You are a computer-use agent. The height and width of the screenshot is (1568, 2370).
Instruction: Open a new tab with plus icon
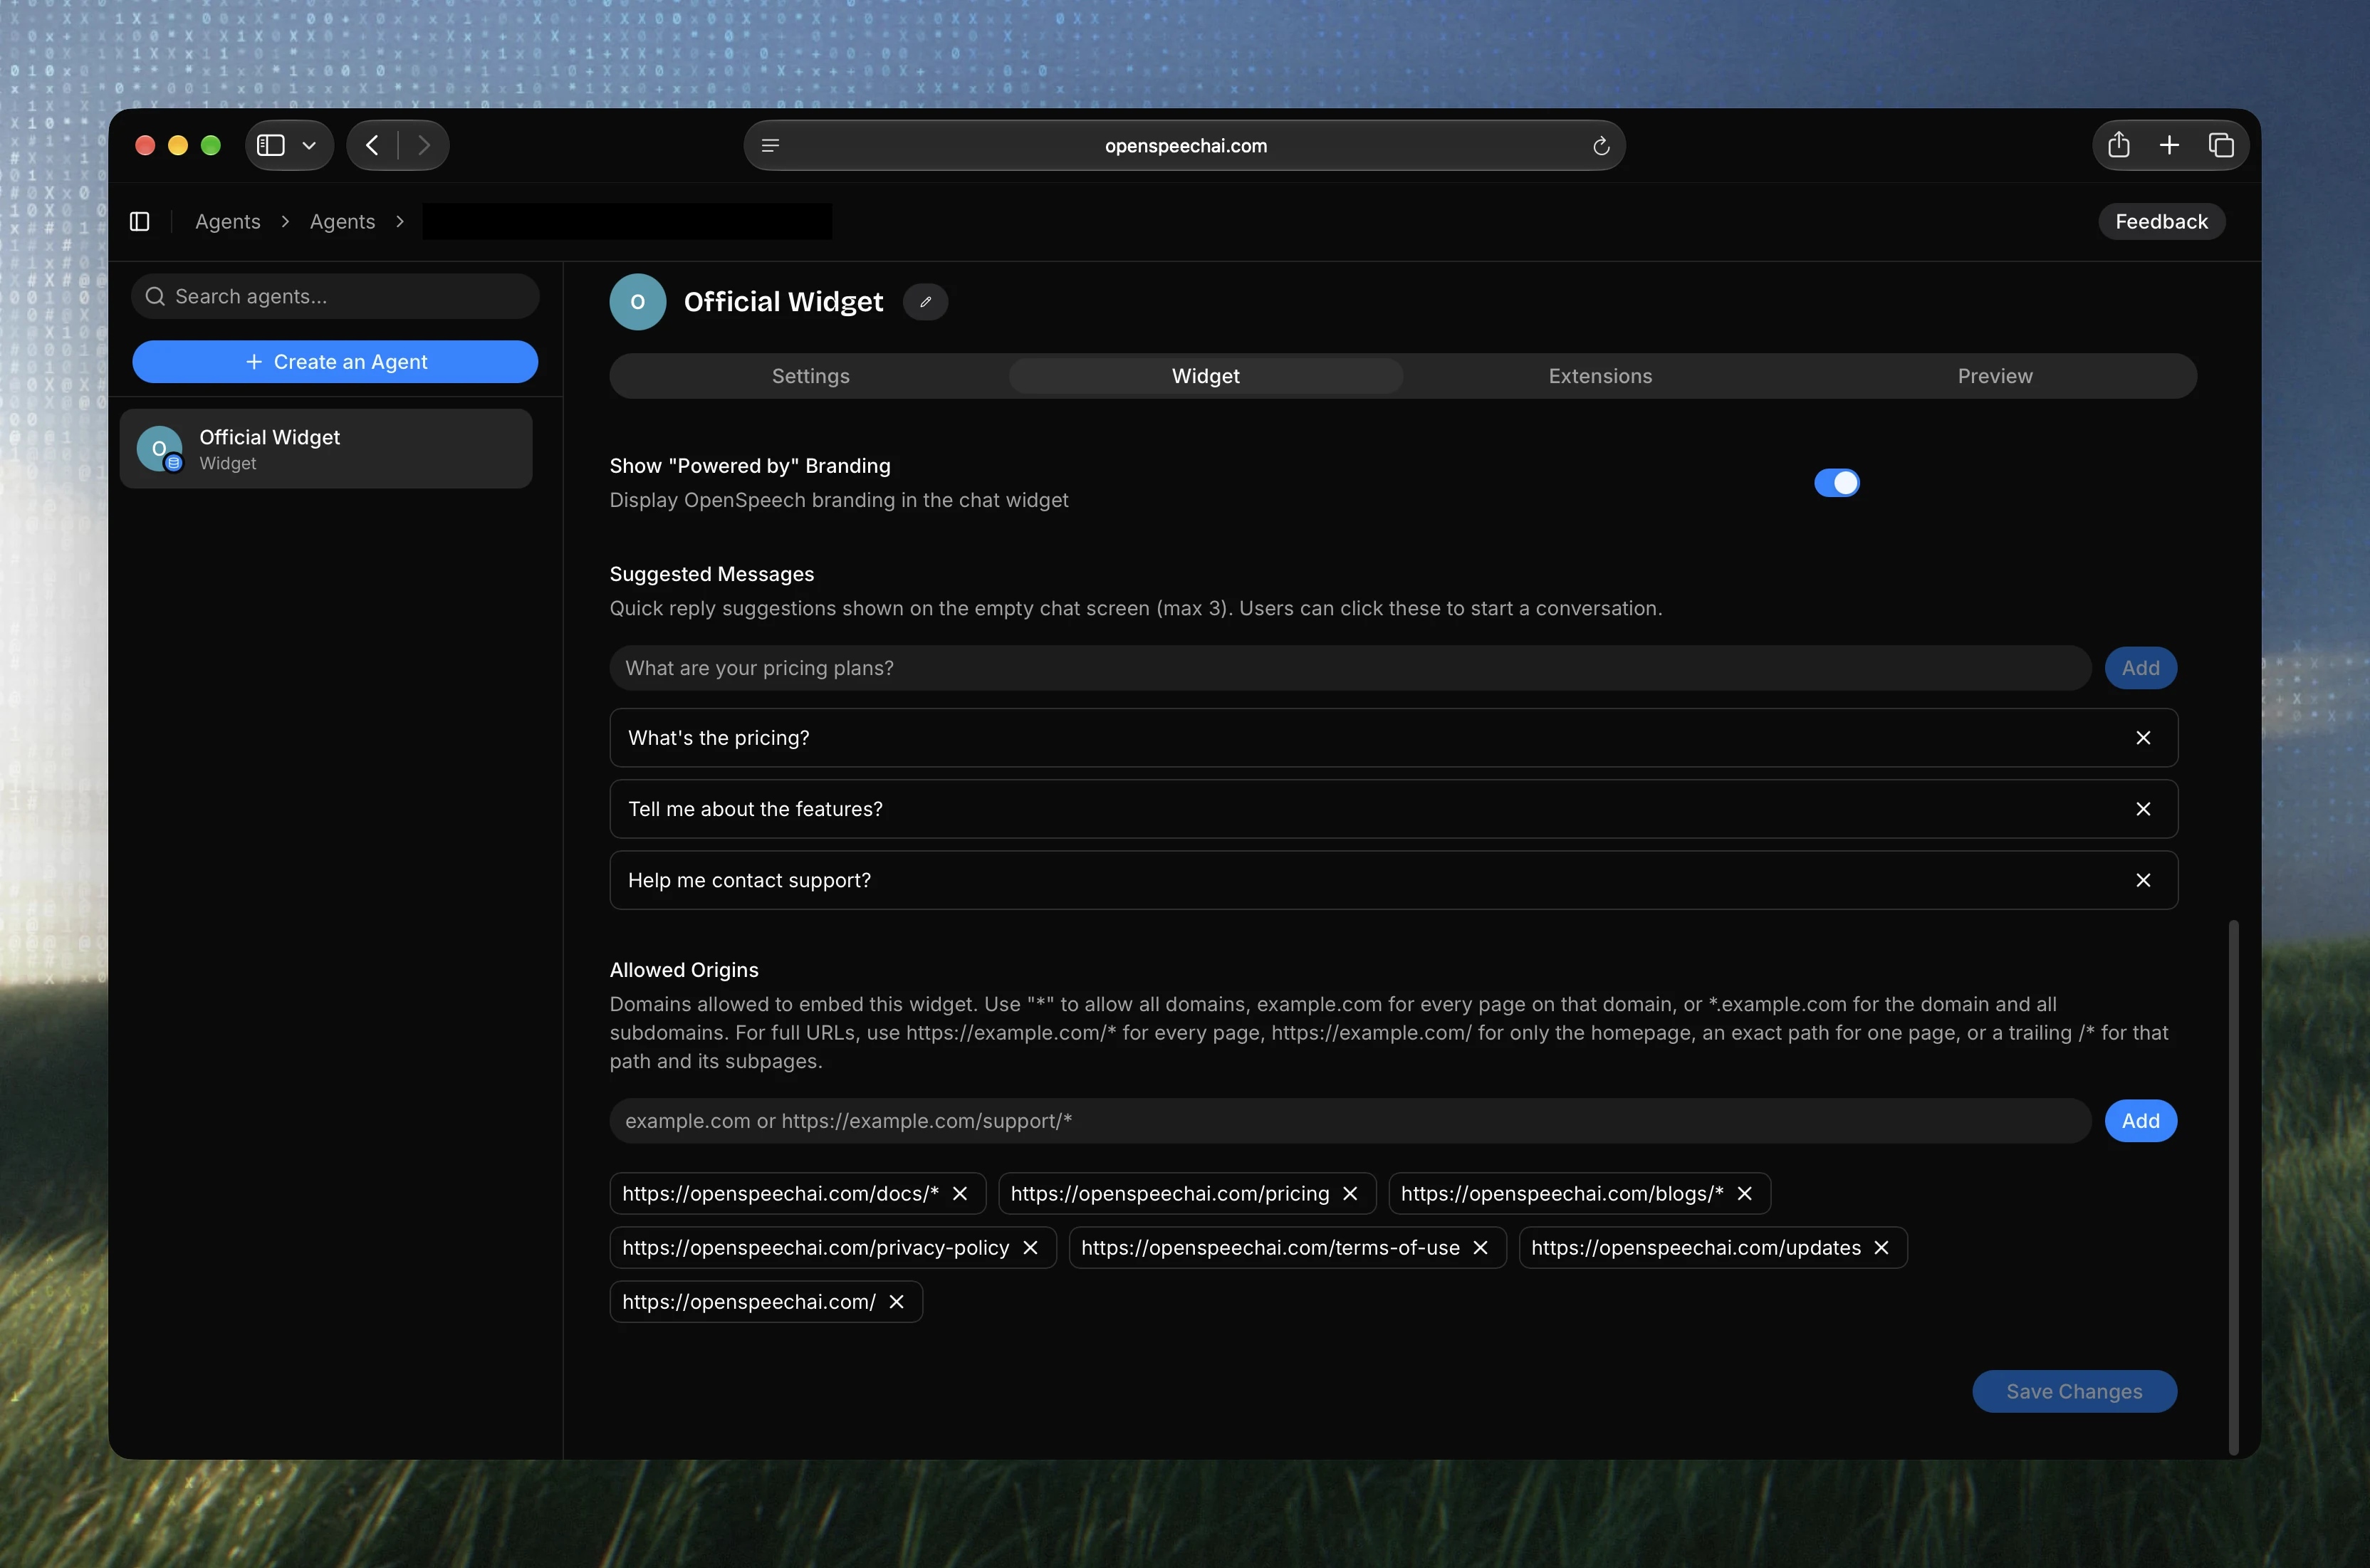click(x=2169, y=145)
